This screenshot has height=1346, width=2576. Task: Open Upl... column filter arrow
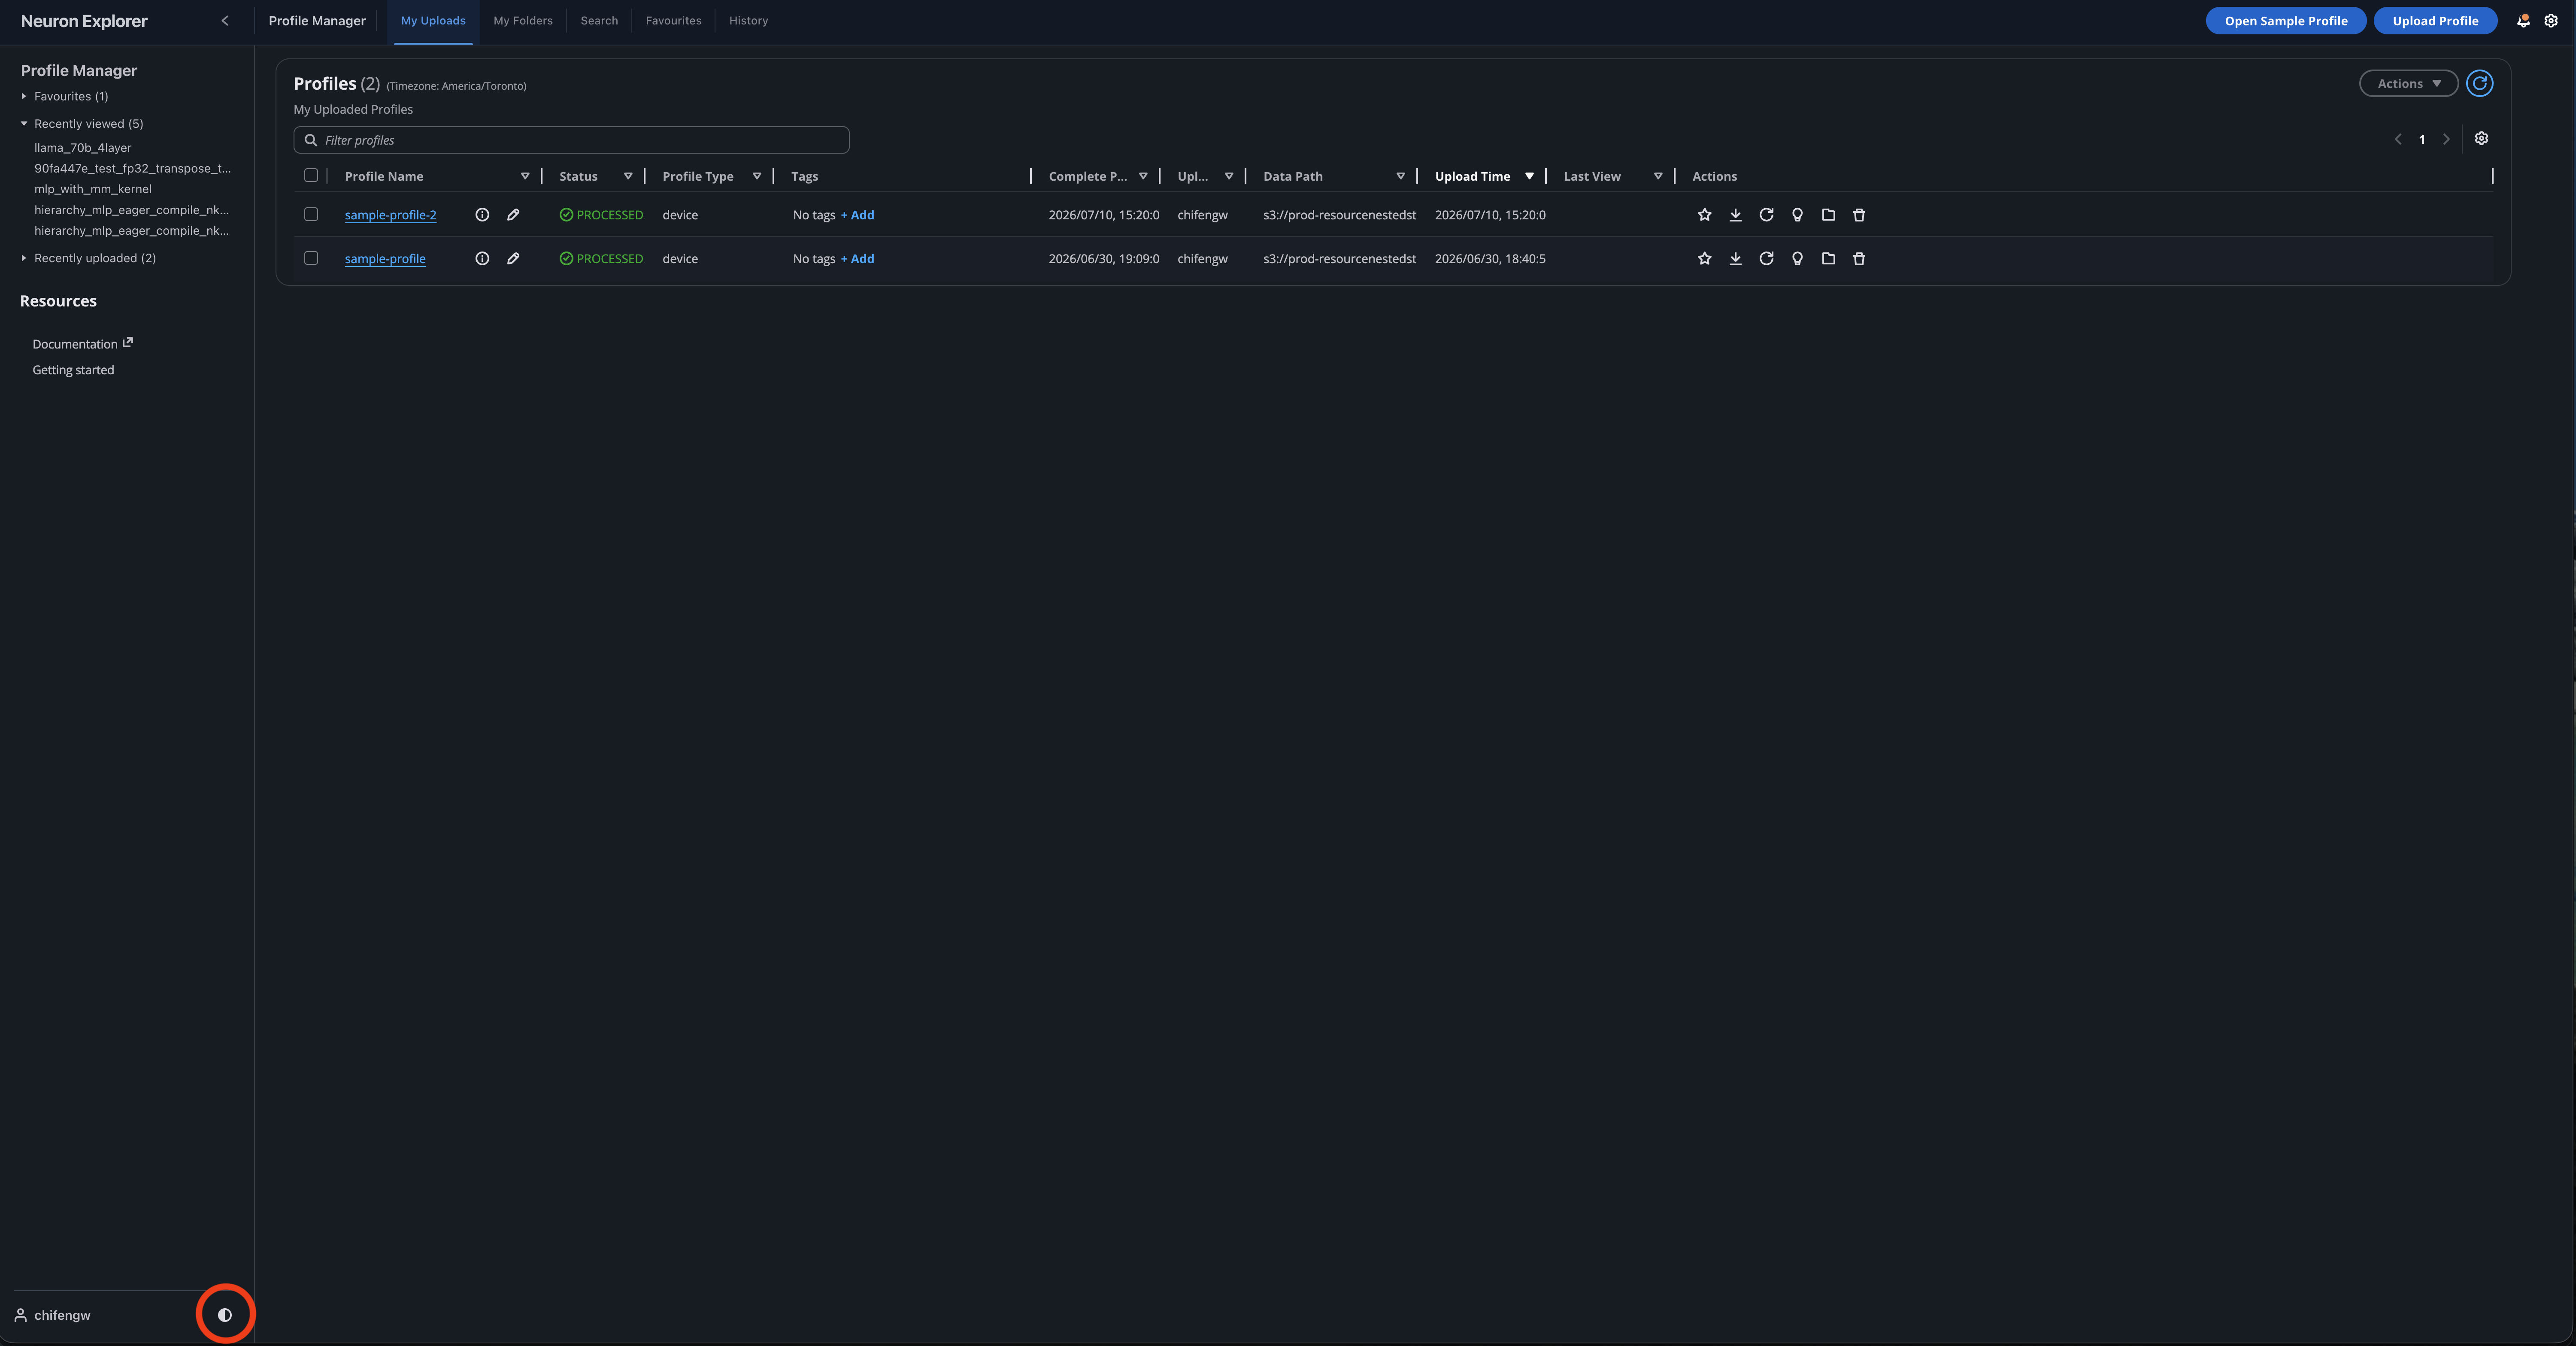[1229, 176]
